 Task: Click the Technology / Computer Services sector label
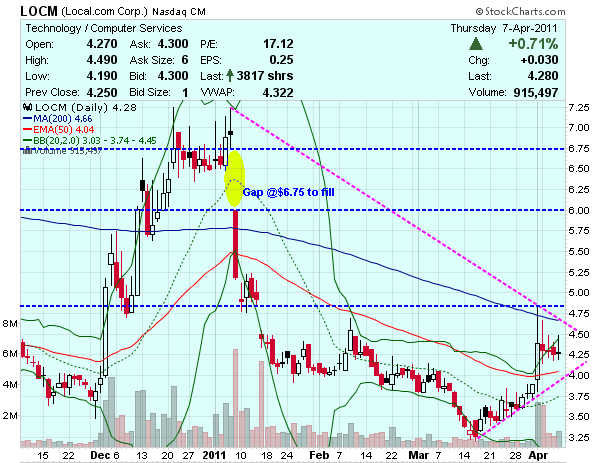tap(104, 28)
